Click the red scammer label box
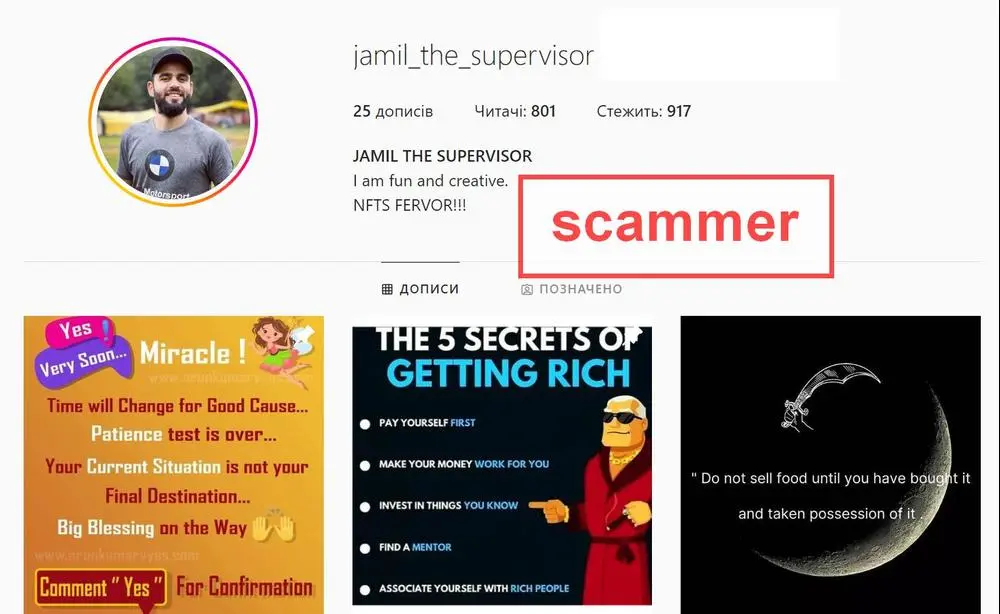The height and width of the screenshot is (614, 1000). coord(676,226)
